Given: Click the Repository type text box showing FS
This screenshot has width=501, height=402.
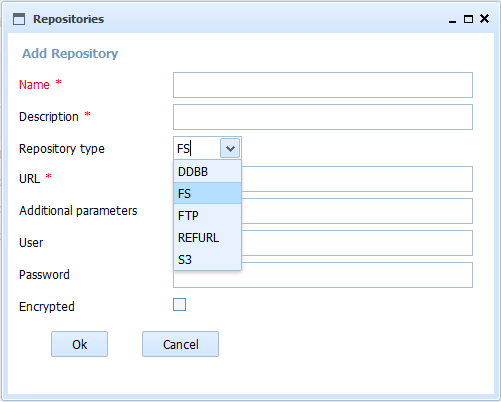Looking at the screenshot, I should pyautogui.click(x=197, y=149).
